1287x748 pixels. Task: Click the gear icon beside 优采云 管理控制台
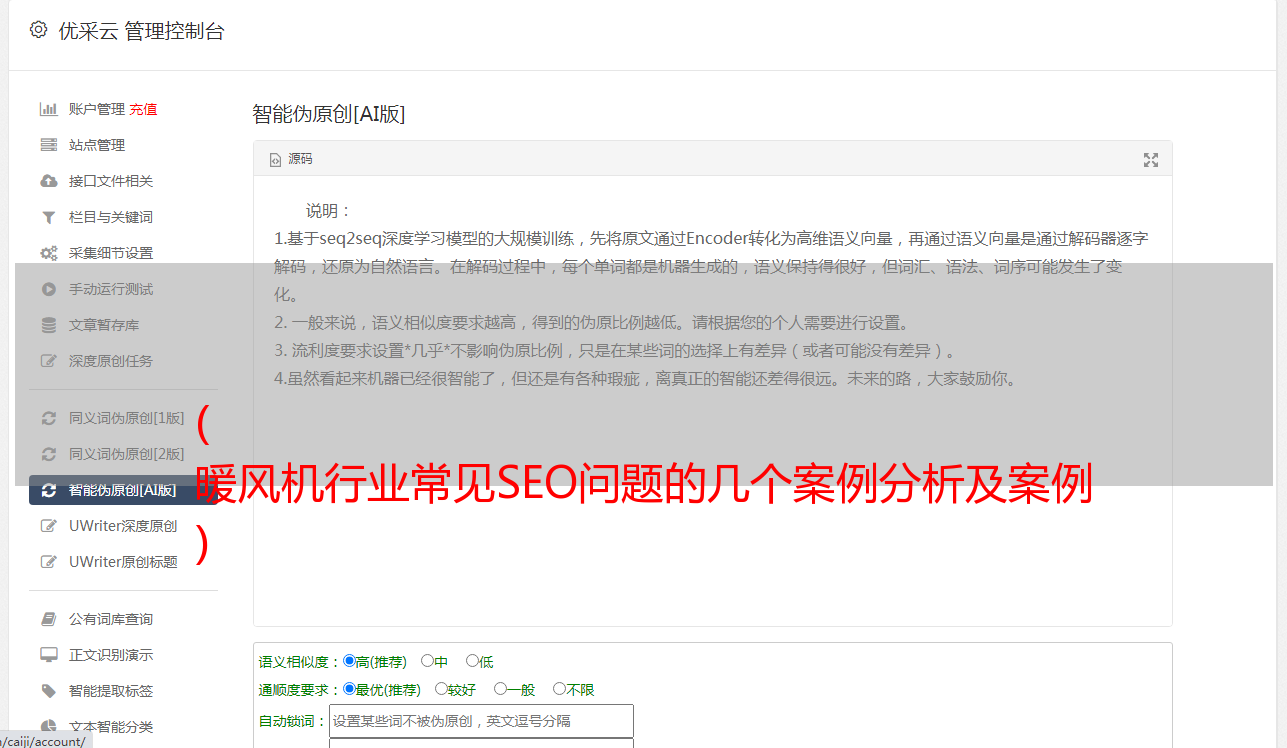tap(38, 30)
